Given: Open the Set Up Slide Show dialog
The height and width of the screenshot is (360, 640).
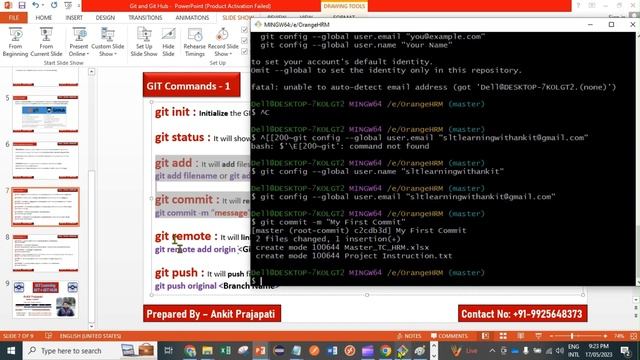Looking at the screenshot, I should 144,42.
